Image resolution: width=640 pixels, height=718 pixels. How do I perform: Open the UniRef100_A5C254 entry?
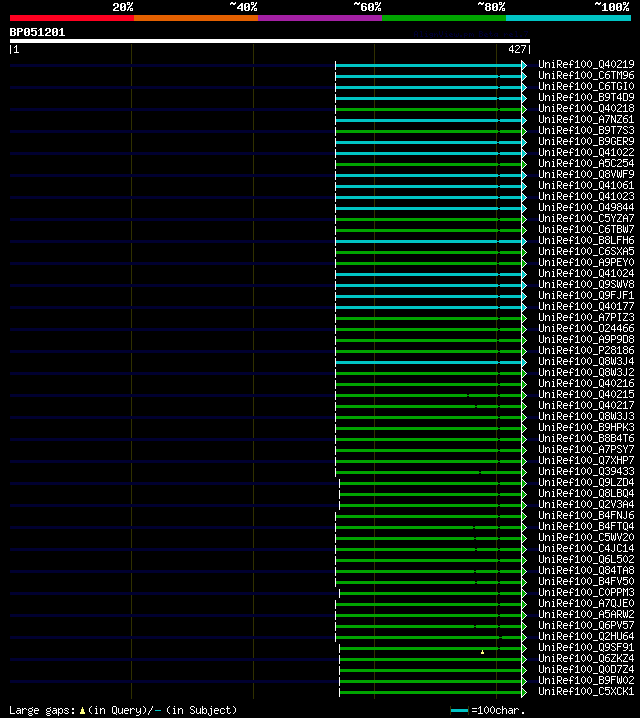pos(586,163)
